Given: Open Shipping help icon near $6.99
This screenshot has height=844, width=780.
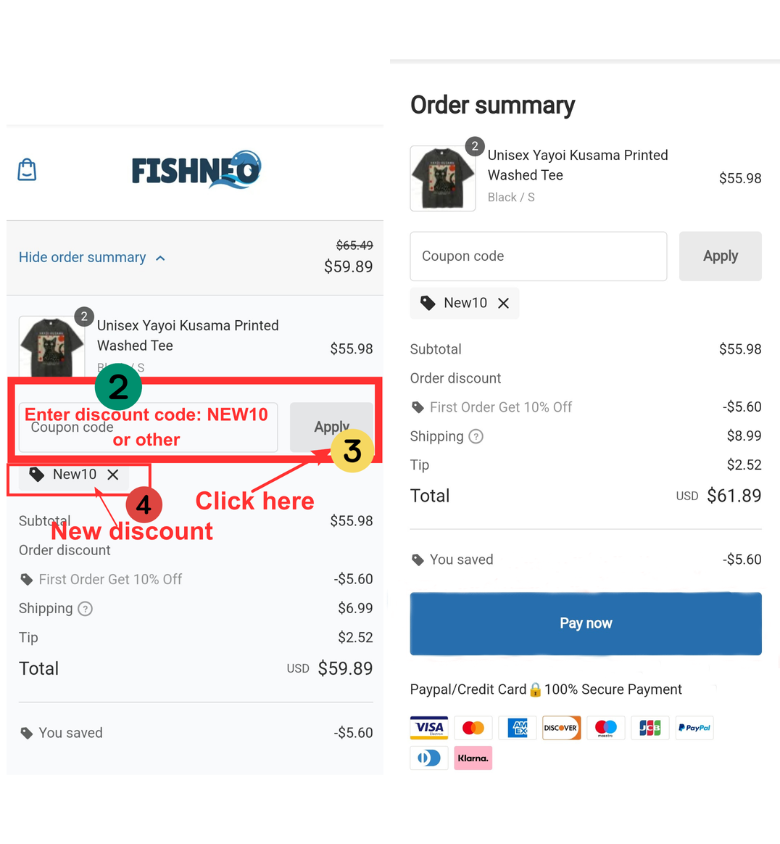Looking at the screenshot, I should click(85, 609).
